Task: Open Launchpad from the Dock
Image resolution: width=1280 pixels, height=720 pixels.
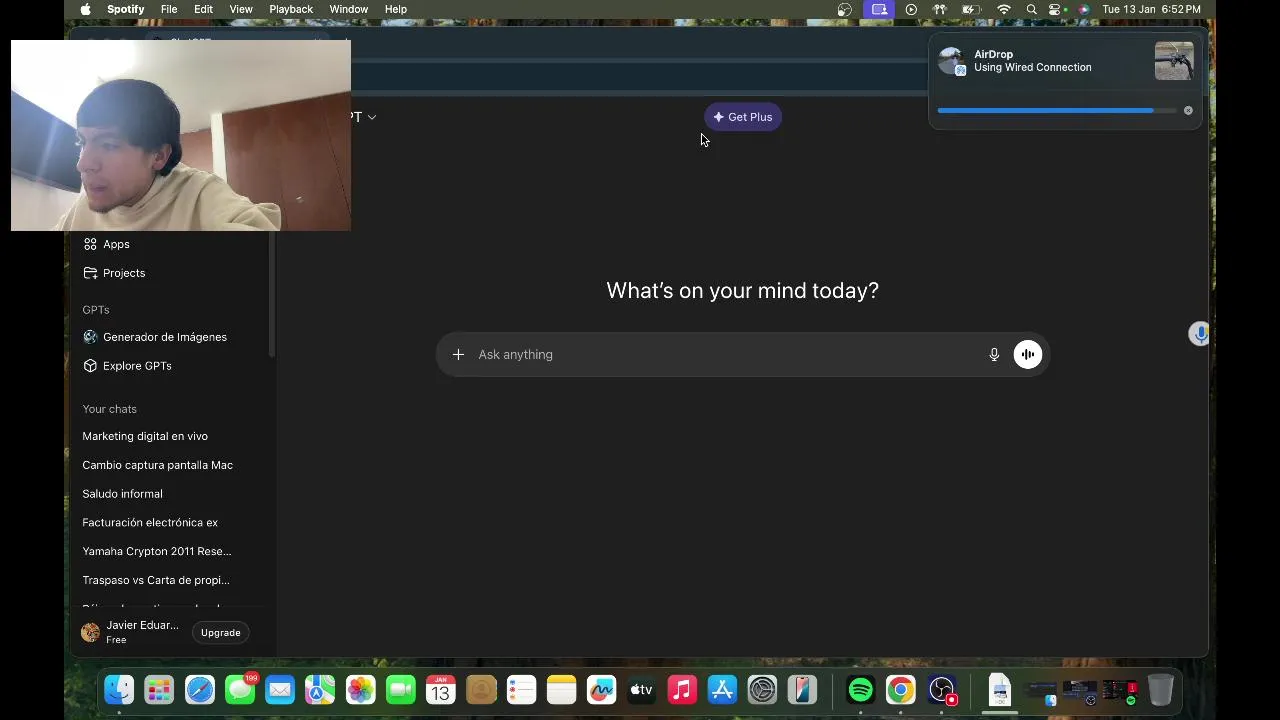Action: tap(159, 690)
